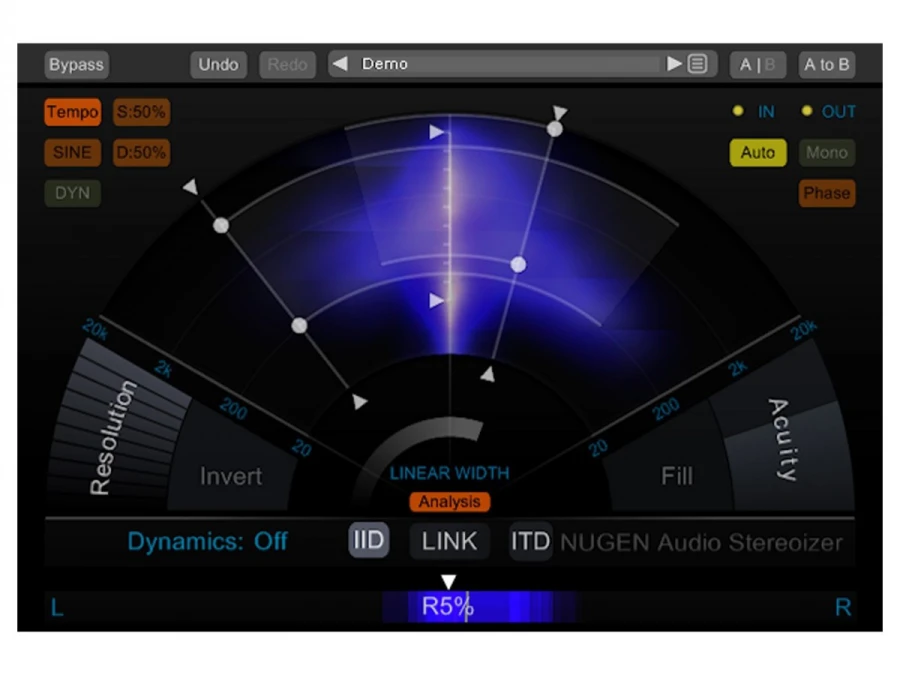The image size is (900, 675).
Task: Click the right 20k frequency label
Action: [804, 329]
